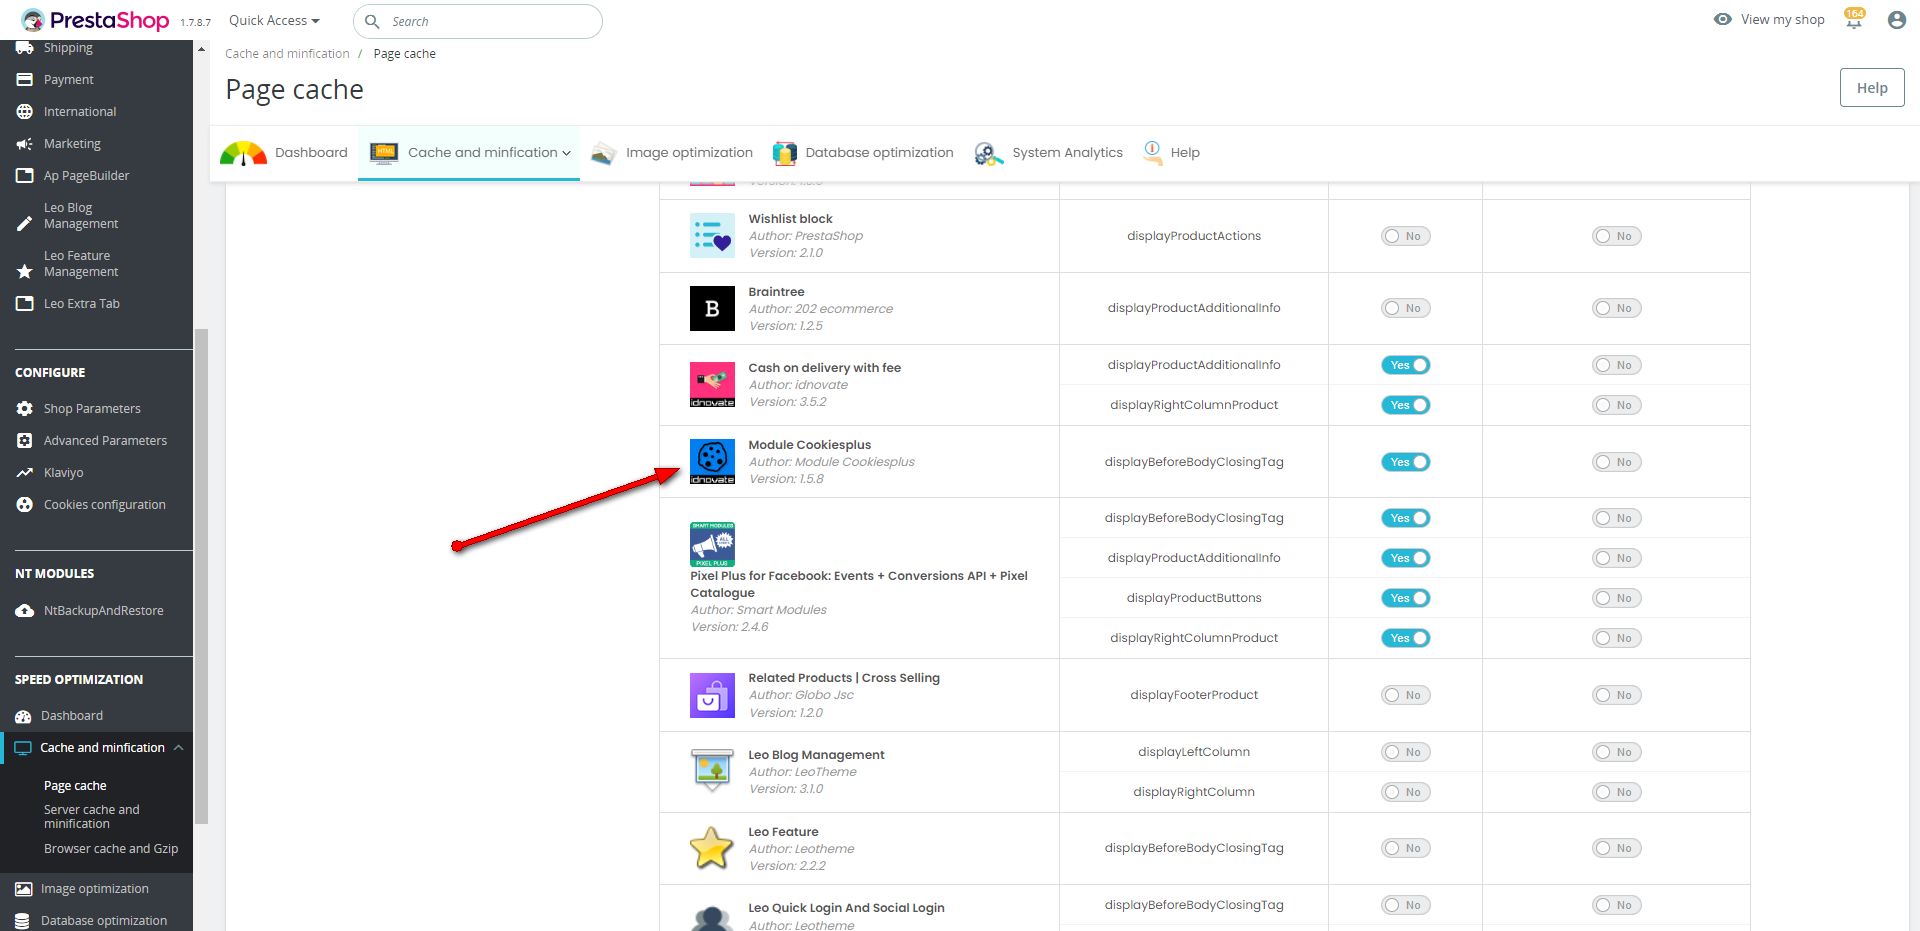Click the Cookies configuration cookie icon in the sidebar
Image resolution: width=1920 pixels, height=931 pixels.
[25, 505]
